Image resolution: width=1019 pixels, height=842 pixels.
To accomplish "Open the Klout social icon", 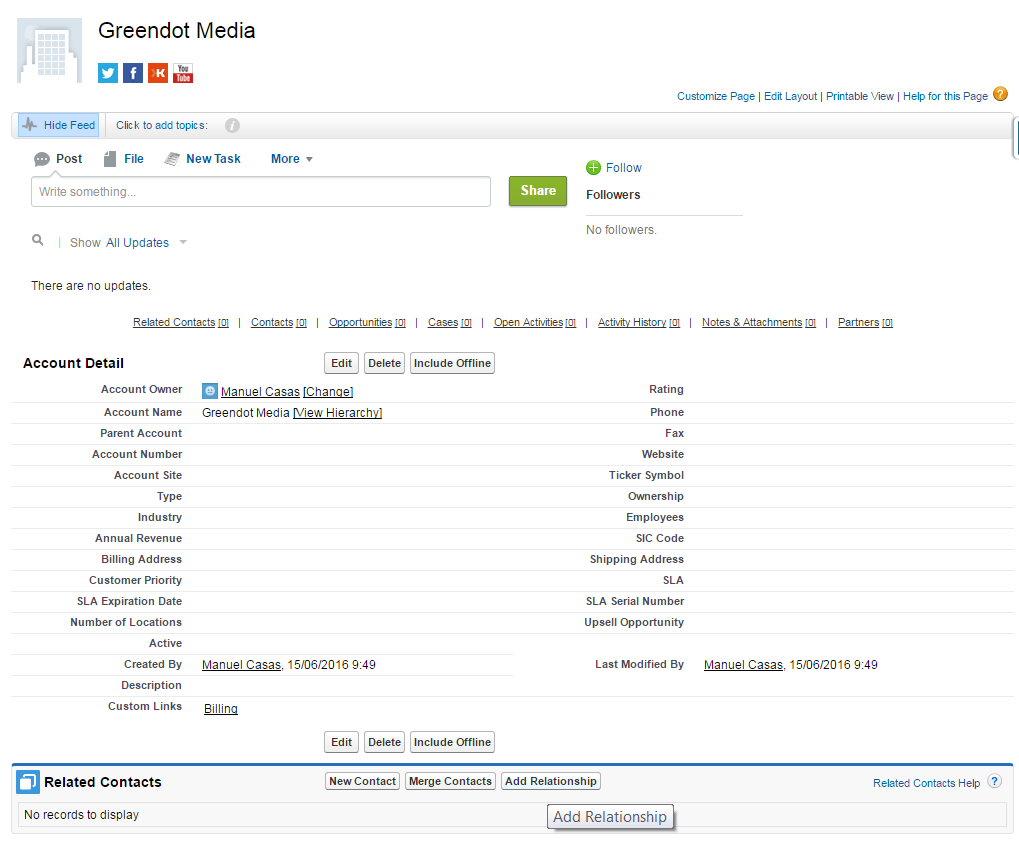I will pyautogui.click(x=158, y=73).
